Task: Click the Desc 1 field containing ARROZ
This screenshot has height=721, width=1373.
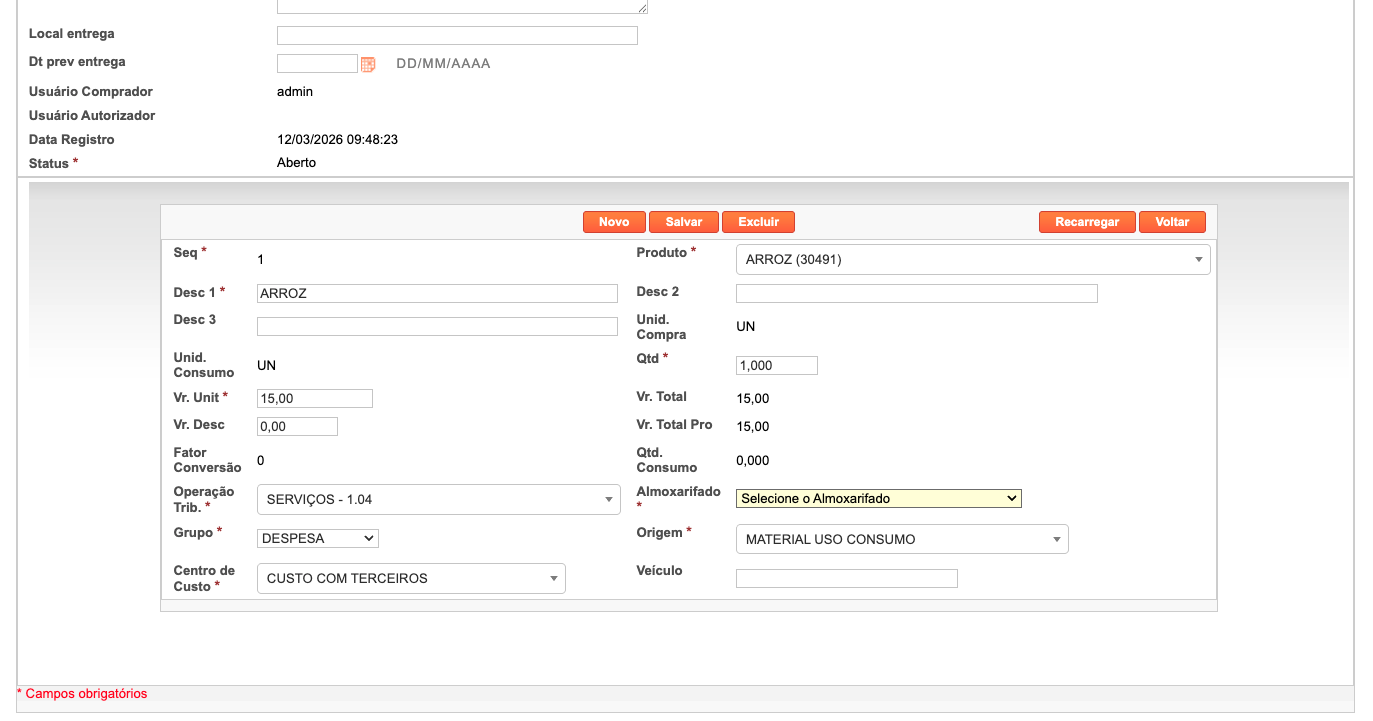Action: pos(437,294)
